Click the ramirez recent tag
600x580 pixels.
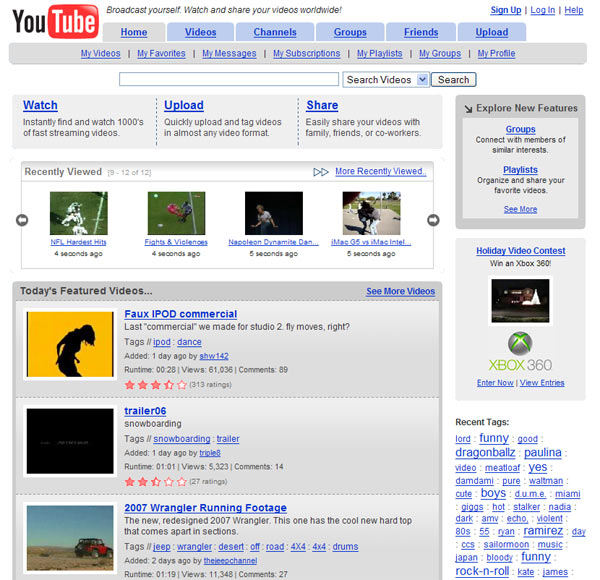[x=543, y=531]
